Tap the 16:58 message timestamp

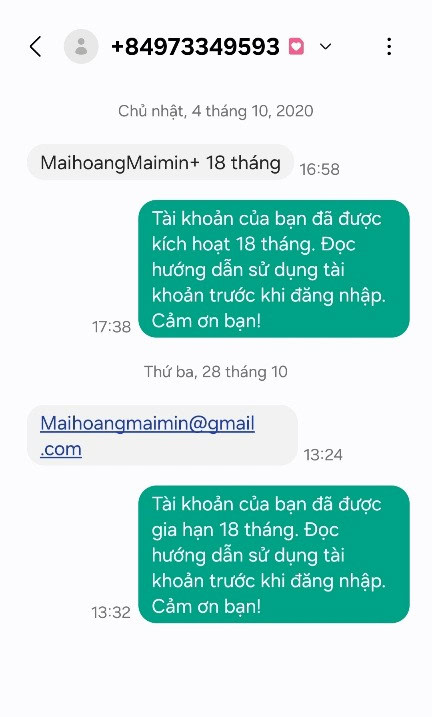click(320, 169)
